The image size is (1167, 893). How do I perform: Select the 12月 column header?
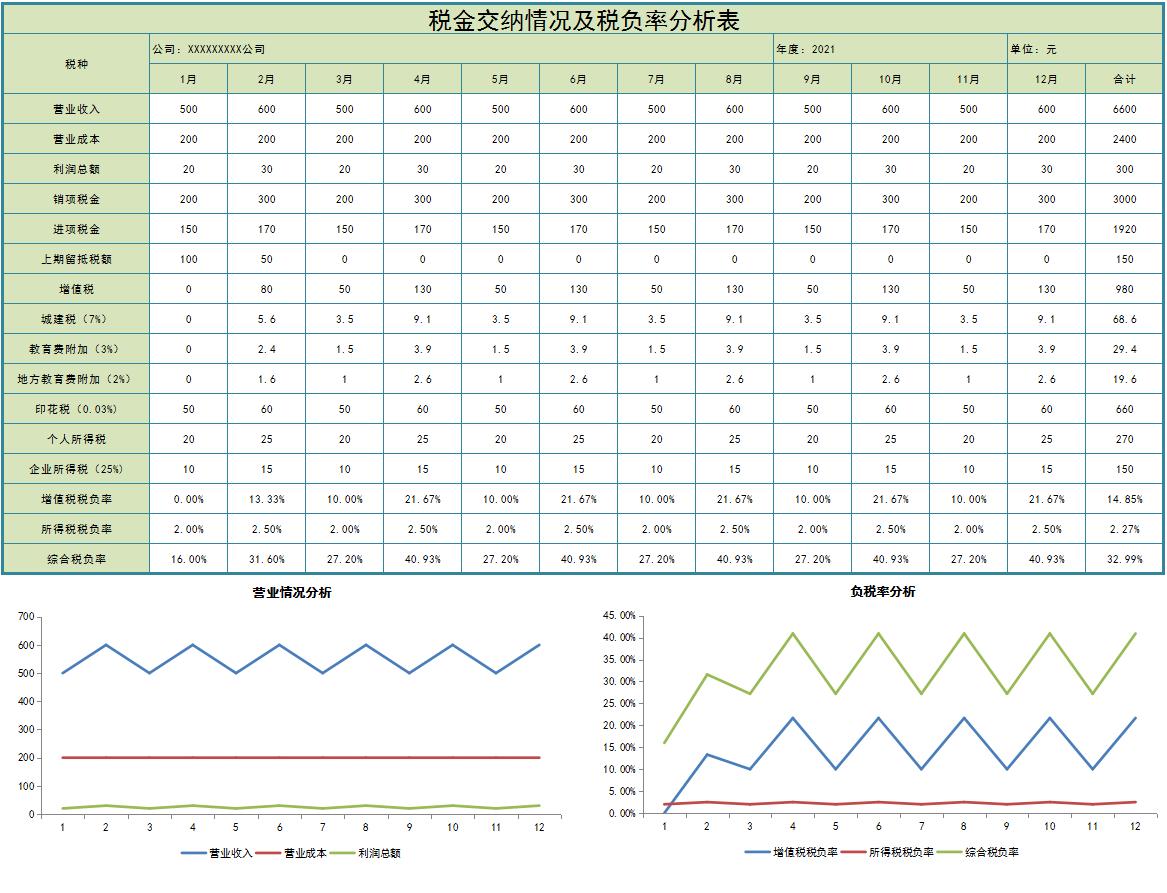[1045, 79]
